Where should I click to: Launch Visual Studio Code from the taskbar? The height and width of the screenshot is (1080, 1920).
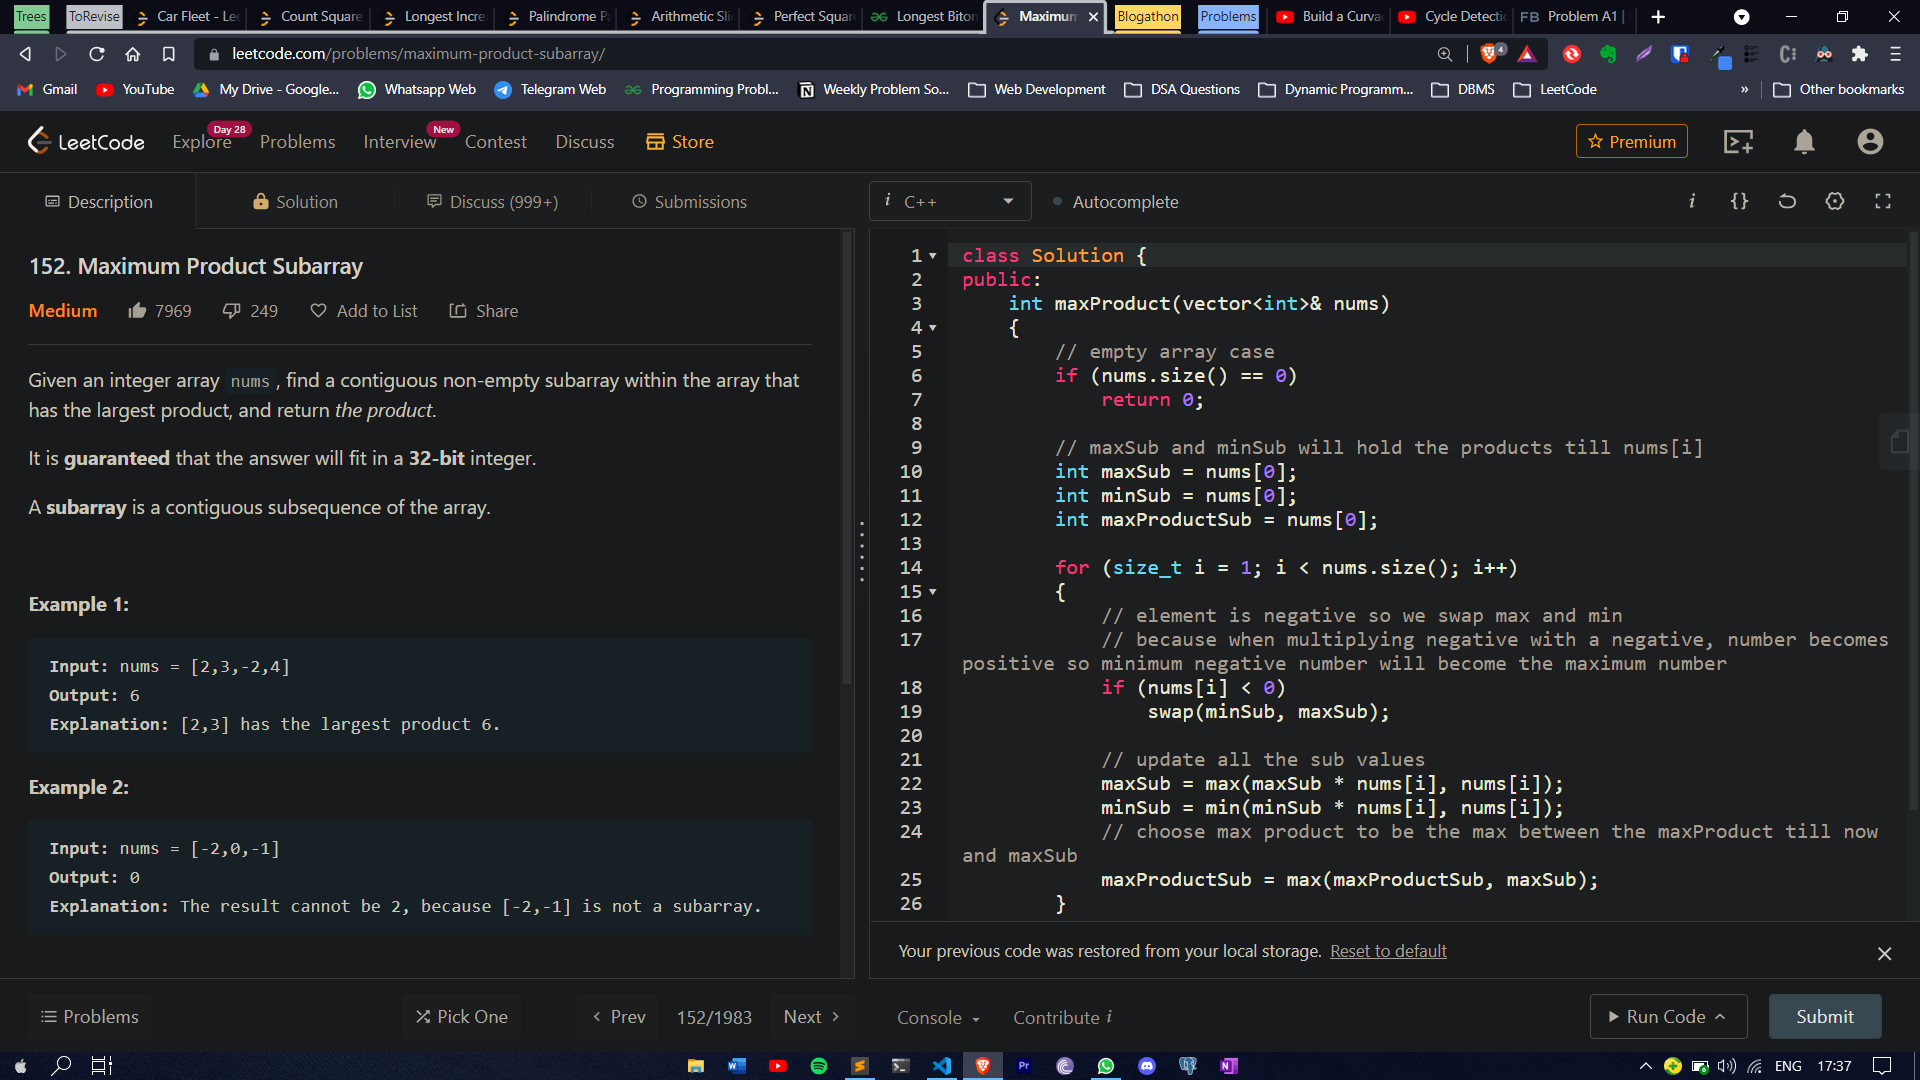click(942, 1066)
